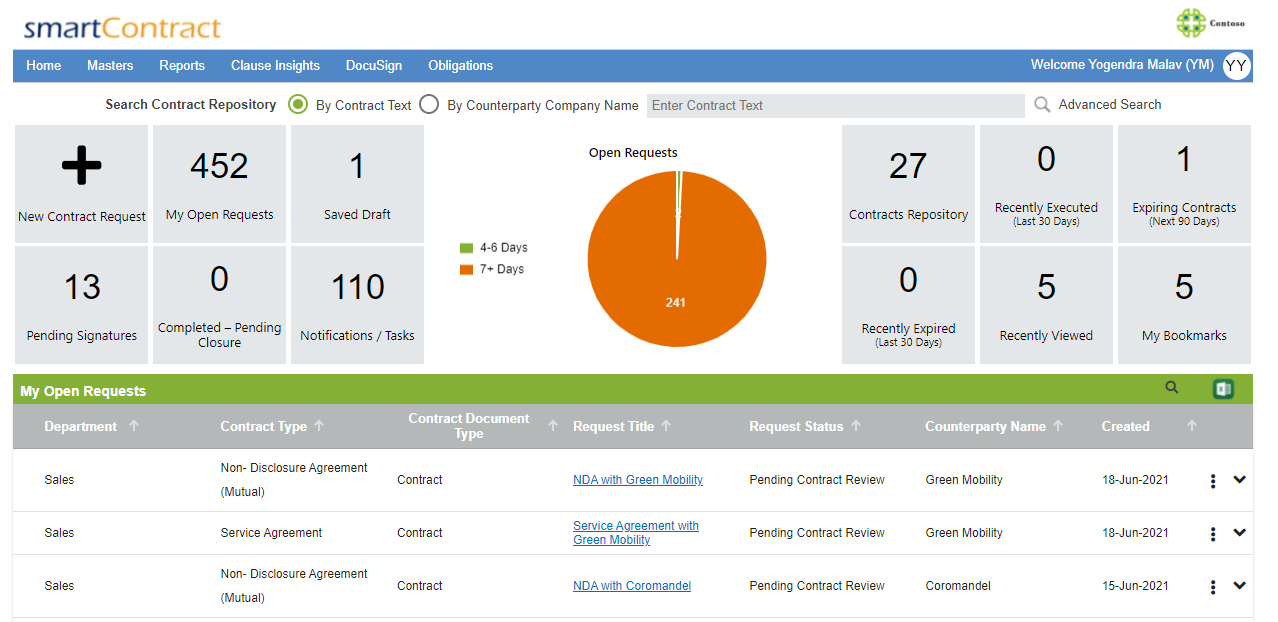
Task: Open Completed – Pending Closure tile
Action: (220, 305)
